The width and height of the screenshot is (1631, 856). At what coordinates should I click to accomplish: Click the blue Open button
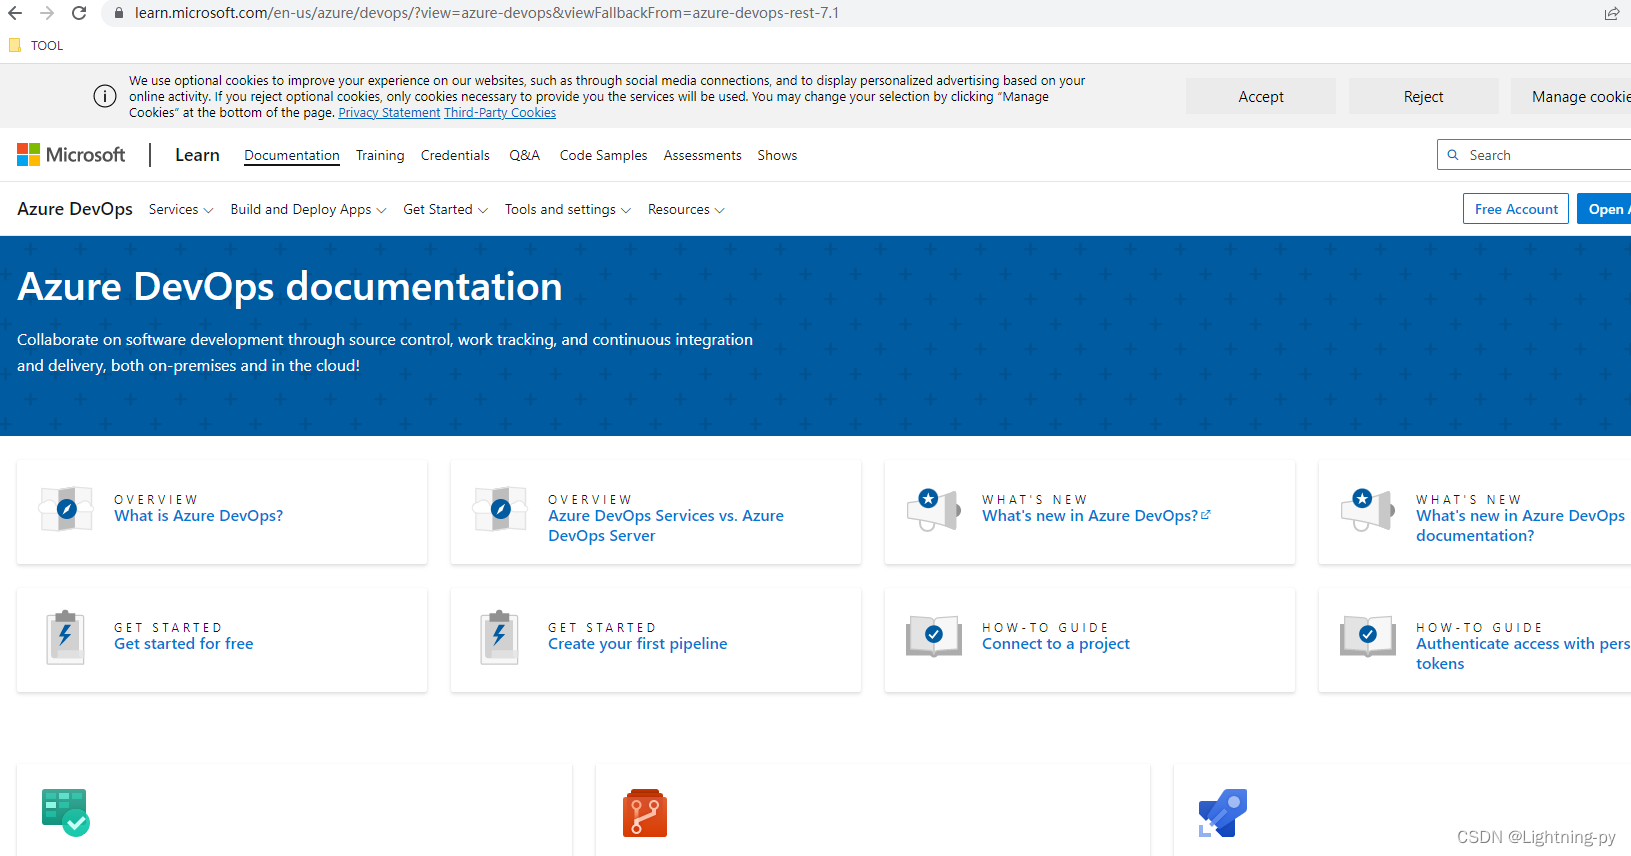coord(1604,209)
